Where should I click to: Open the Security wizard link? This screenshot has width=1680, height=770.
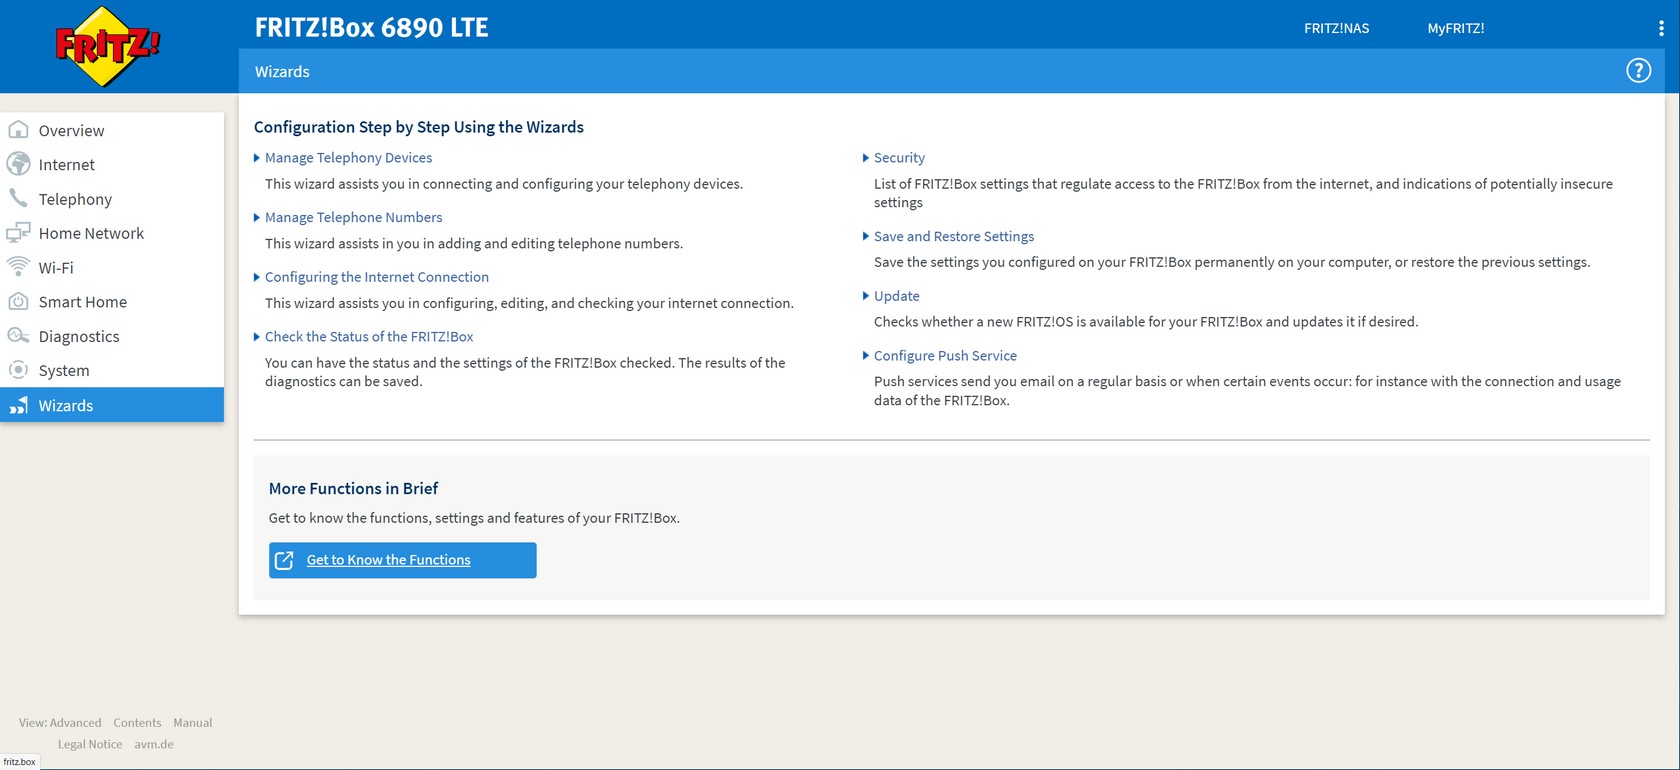point(899,158)
